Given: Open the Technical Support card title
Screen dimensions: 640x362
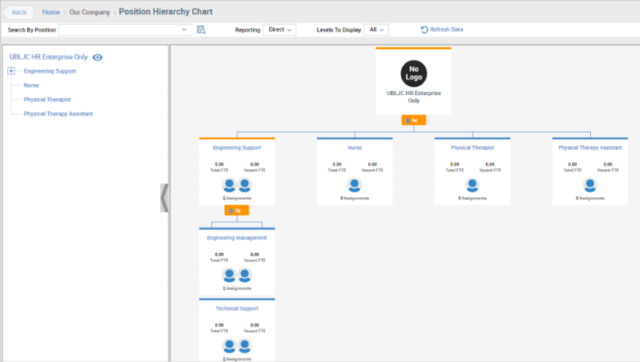Looking at the screenshot, I should pyautogui.click(x=237, y=309).
